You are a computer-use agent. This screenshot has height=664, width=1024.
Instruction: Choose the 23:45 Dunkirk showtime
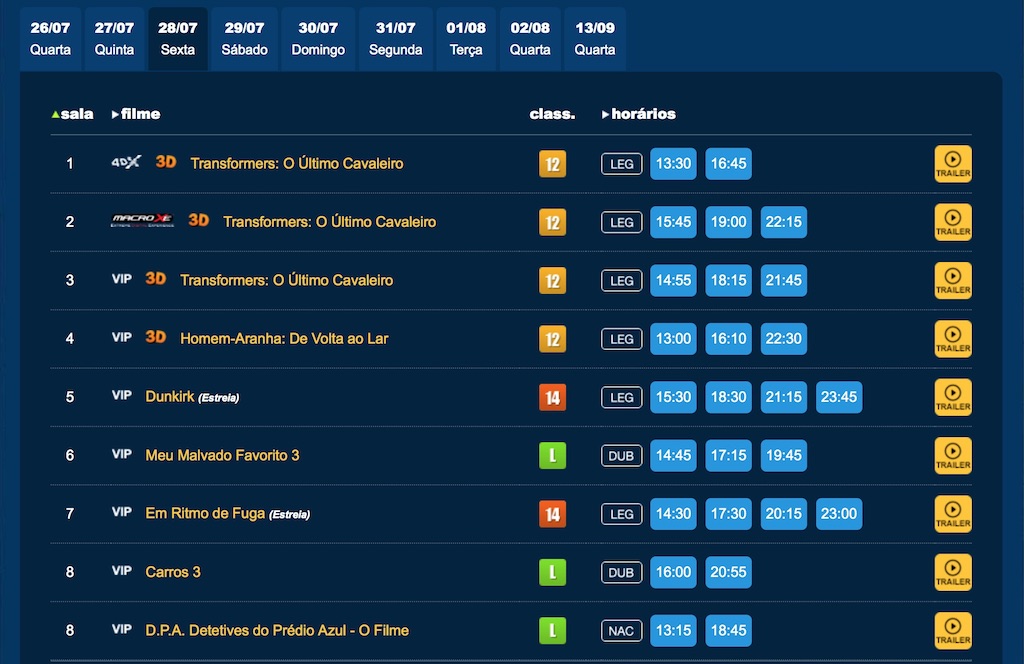pos(838,397)
